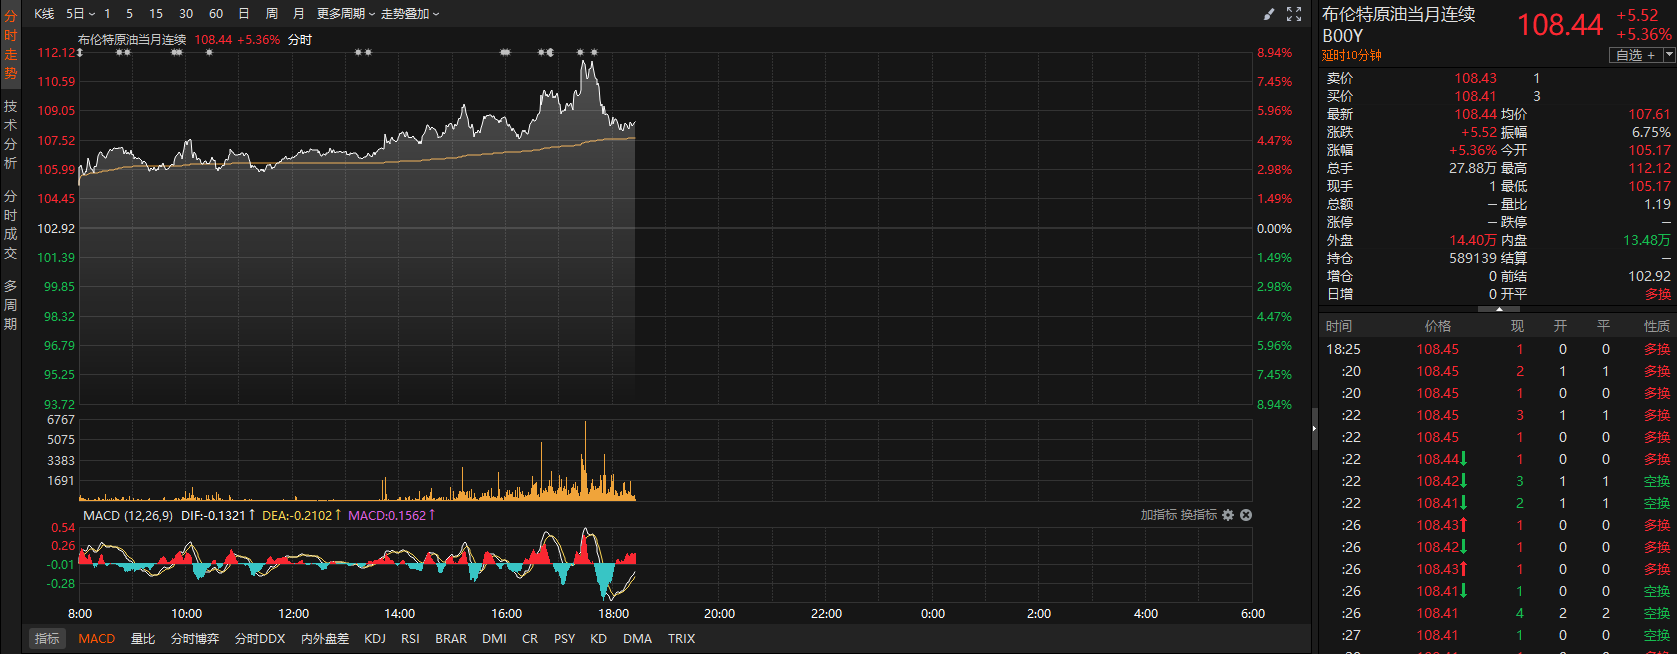Open MACD indicator settings gear

[x=1228, y=515]
